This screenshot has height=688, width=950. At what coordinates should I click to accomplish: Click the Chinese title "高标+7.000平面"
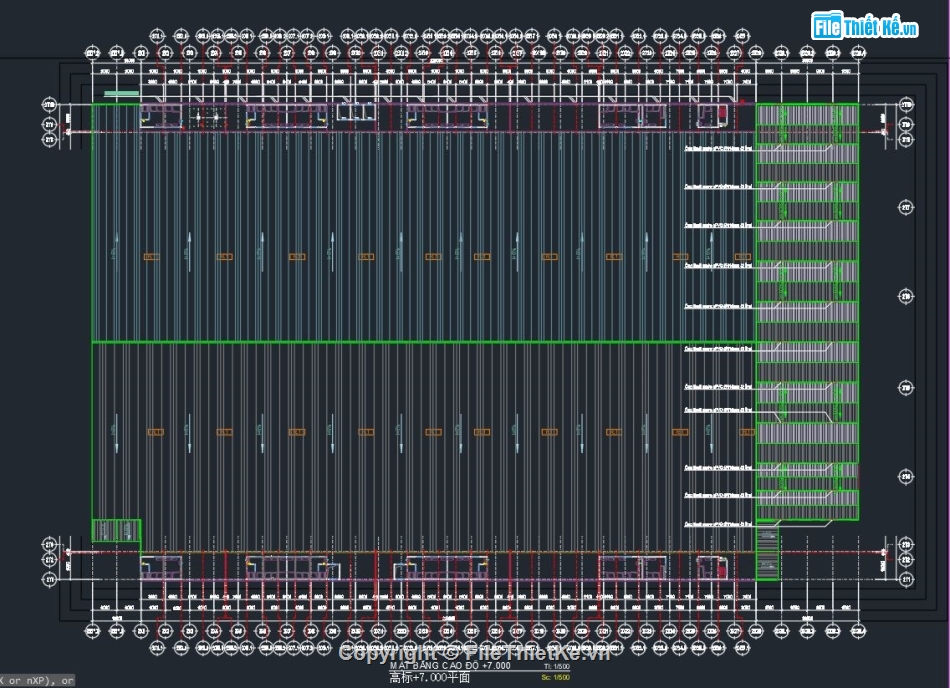tap(429, 678)
